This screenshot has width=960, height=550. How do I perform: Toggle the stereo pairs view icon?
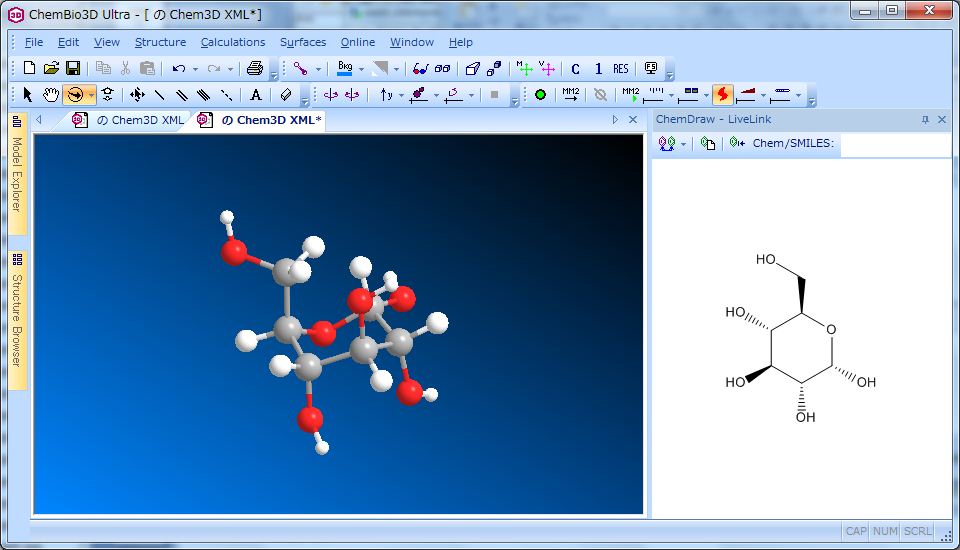point(442,69)
